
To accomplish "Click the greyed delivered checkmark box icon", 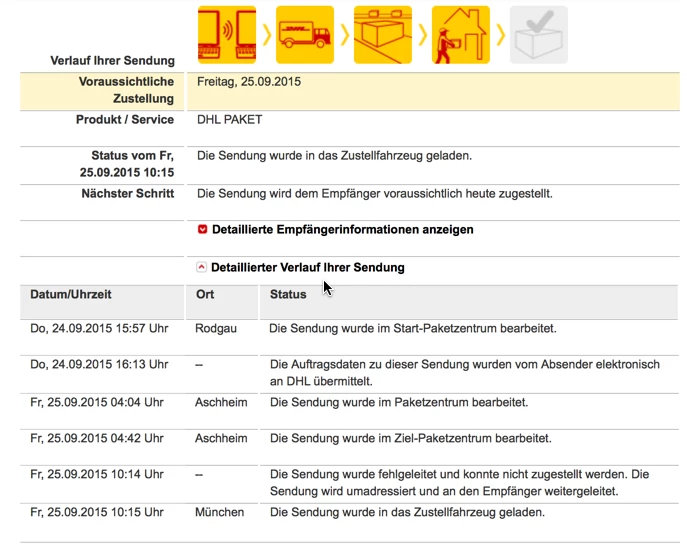I will tap(539, 35).
